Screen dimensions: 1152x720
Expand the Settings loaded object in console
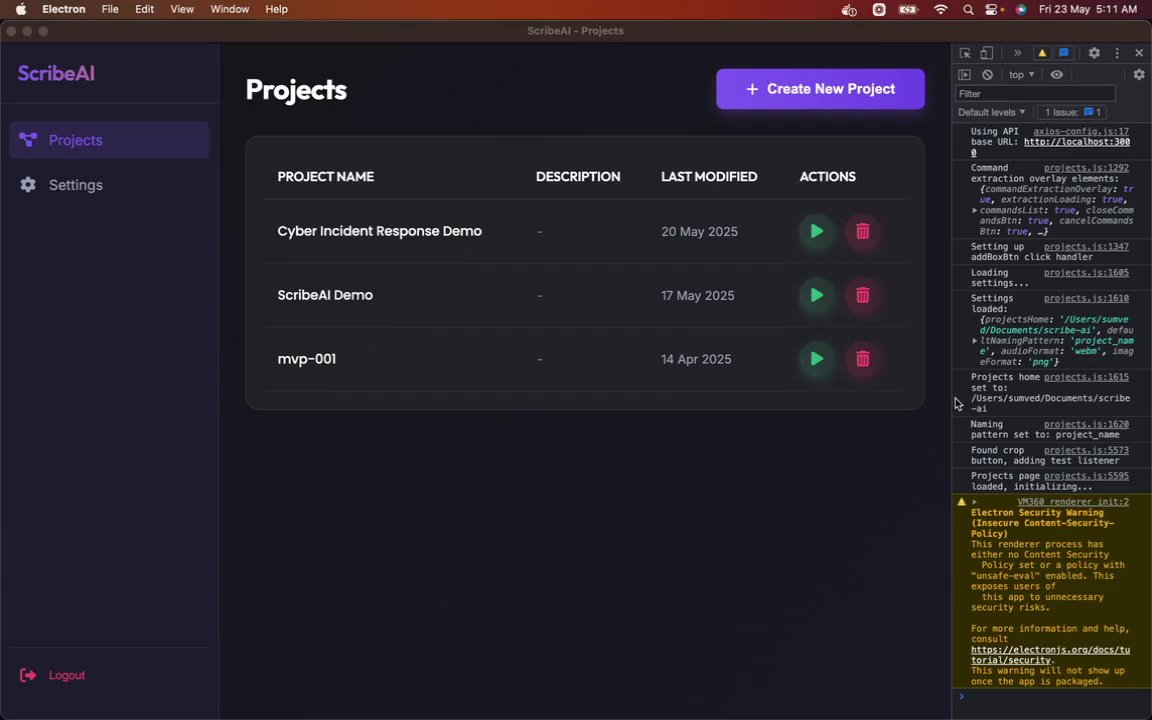click(x=975, y=341)
